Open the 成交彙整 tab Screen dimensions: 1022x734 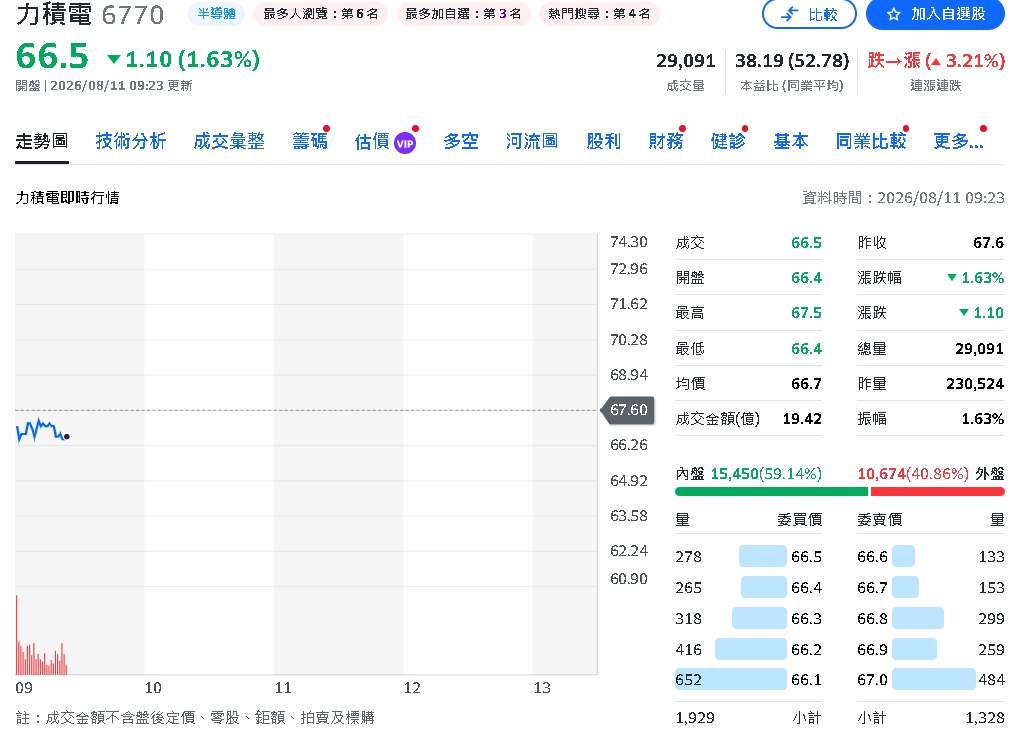point(229,141)
